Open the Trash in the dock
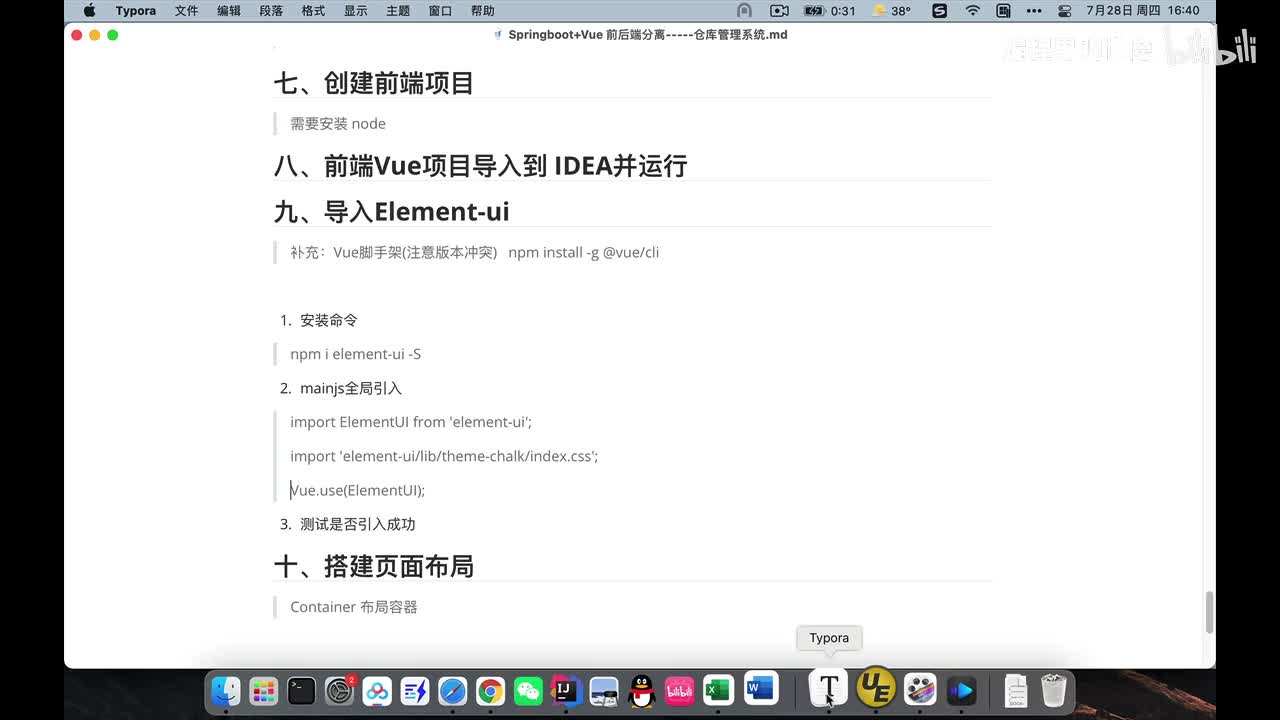 [1054, 690]
